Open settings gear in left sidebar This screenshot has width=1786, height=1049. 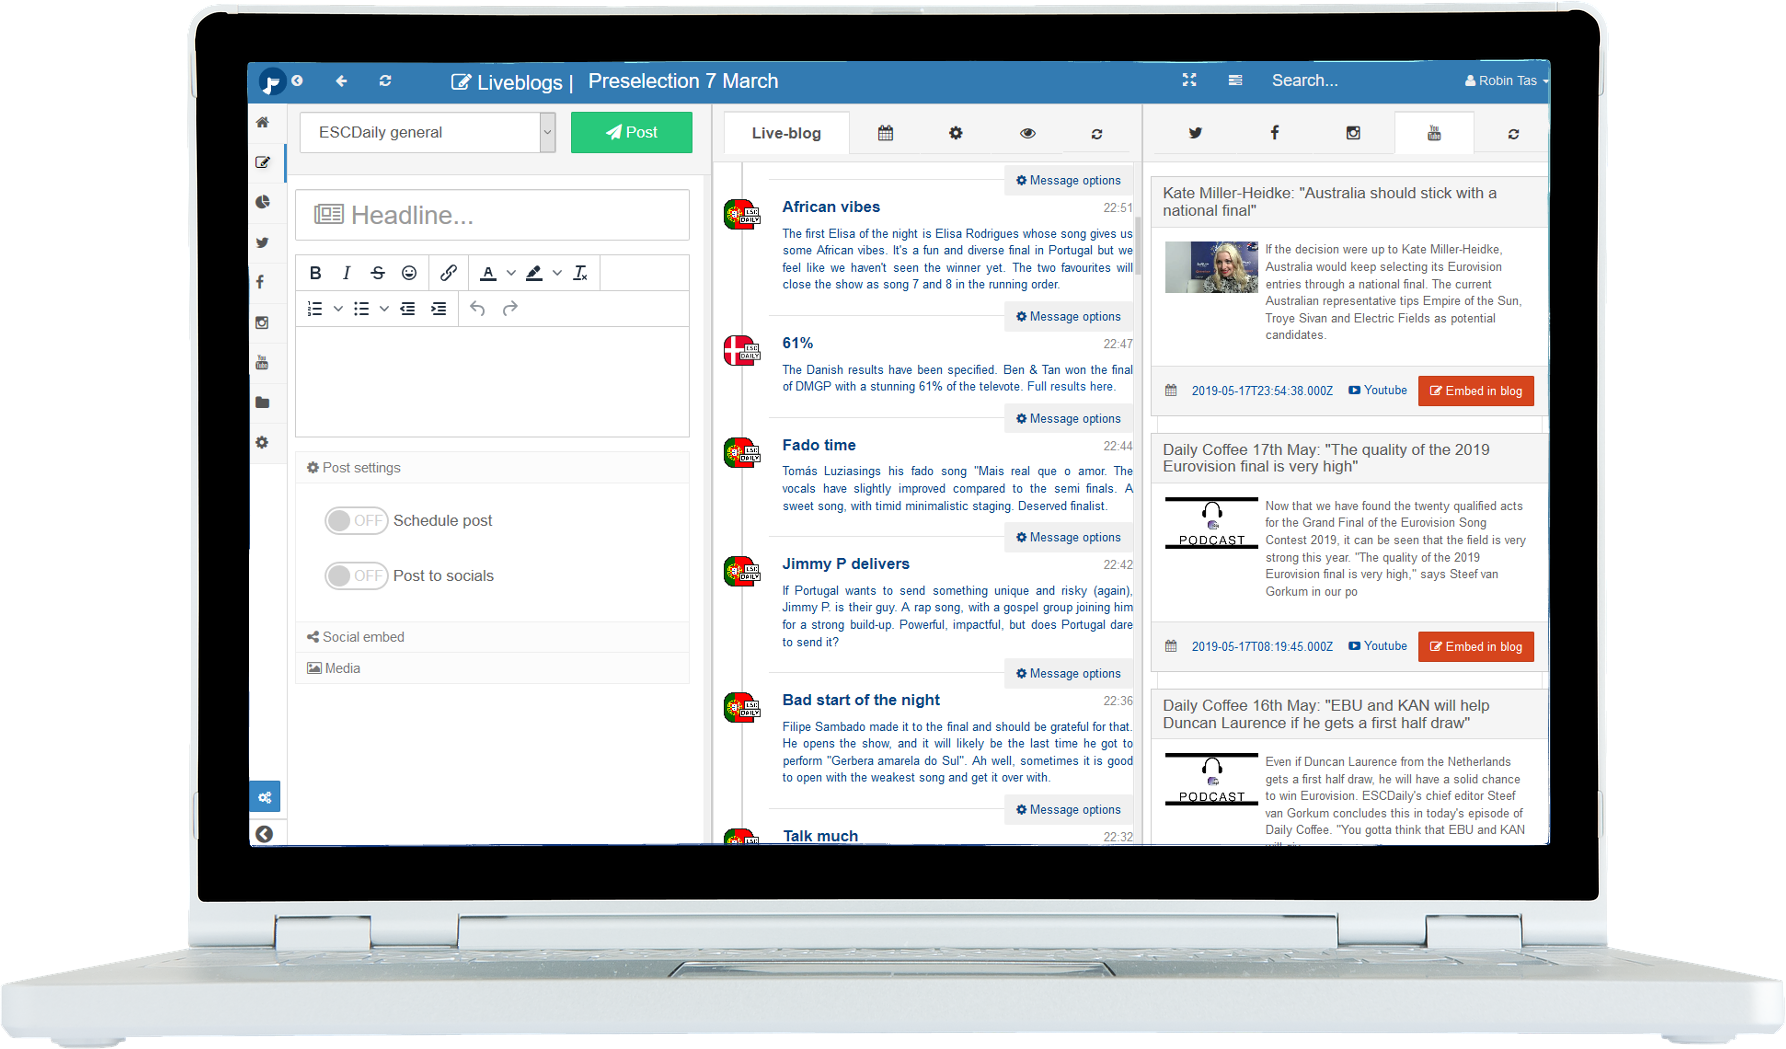262,442
